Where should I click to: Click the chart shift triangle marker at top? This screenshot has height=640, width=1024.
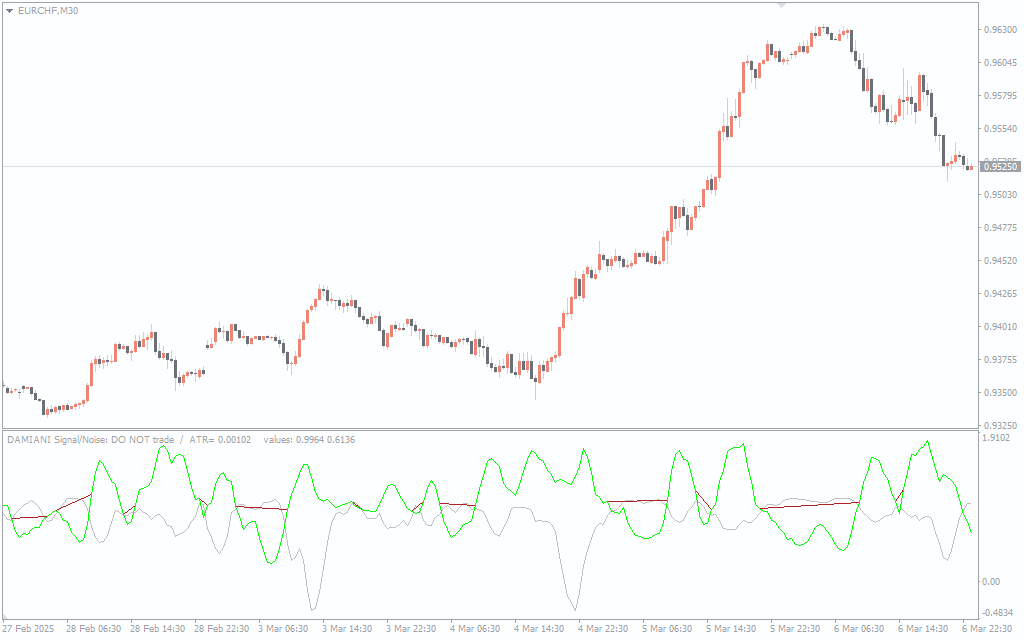(x=781, y=5)
